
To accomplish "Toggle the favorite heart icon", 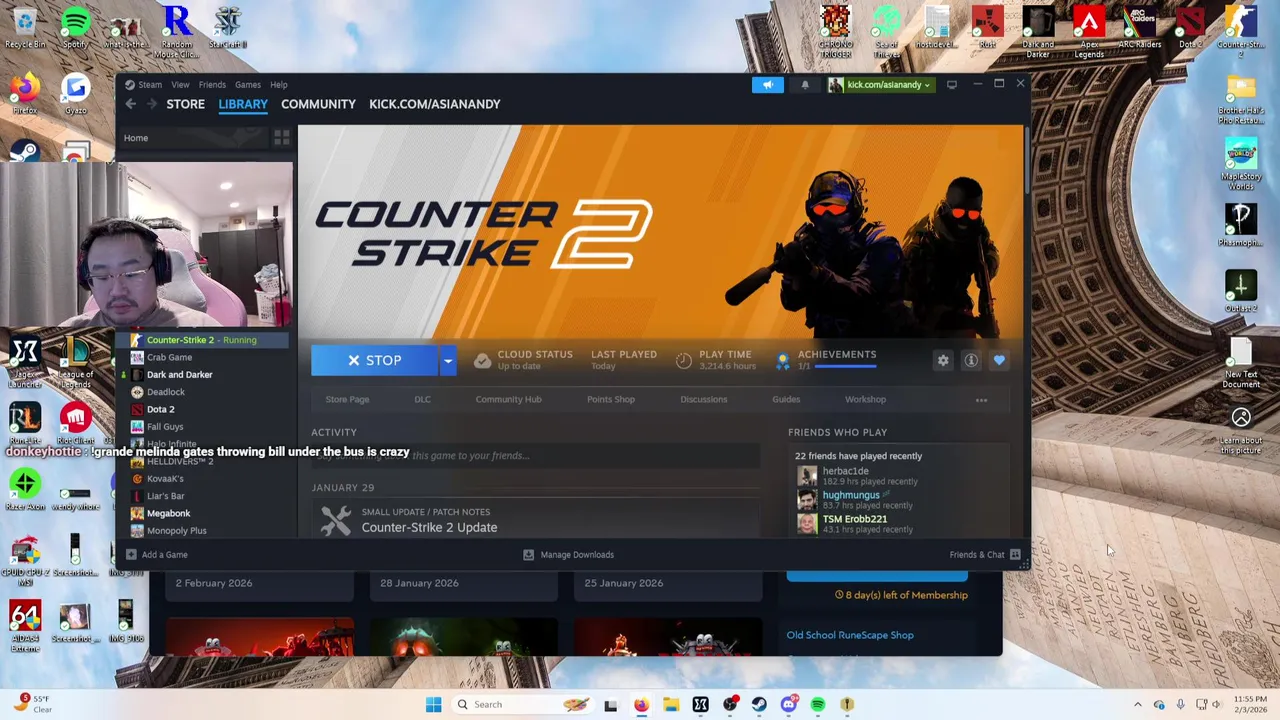I will (999, 360).
